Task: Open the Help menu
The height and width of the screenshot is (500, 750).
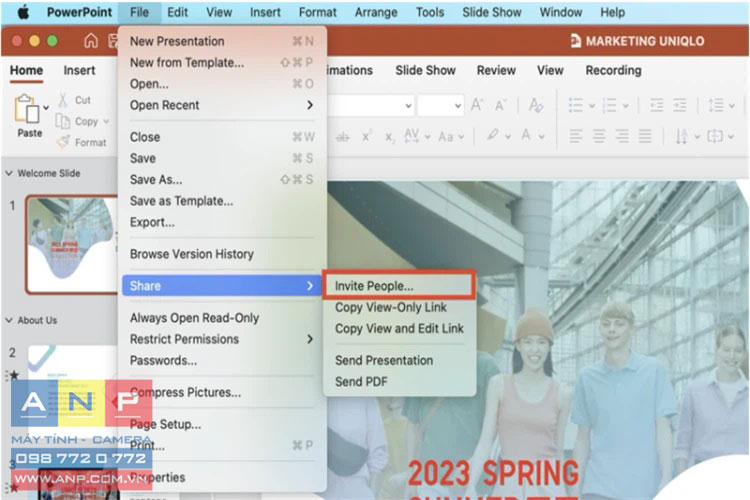Action: click(x=613, y=12)
